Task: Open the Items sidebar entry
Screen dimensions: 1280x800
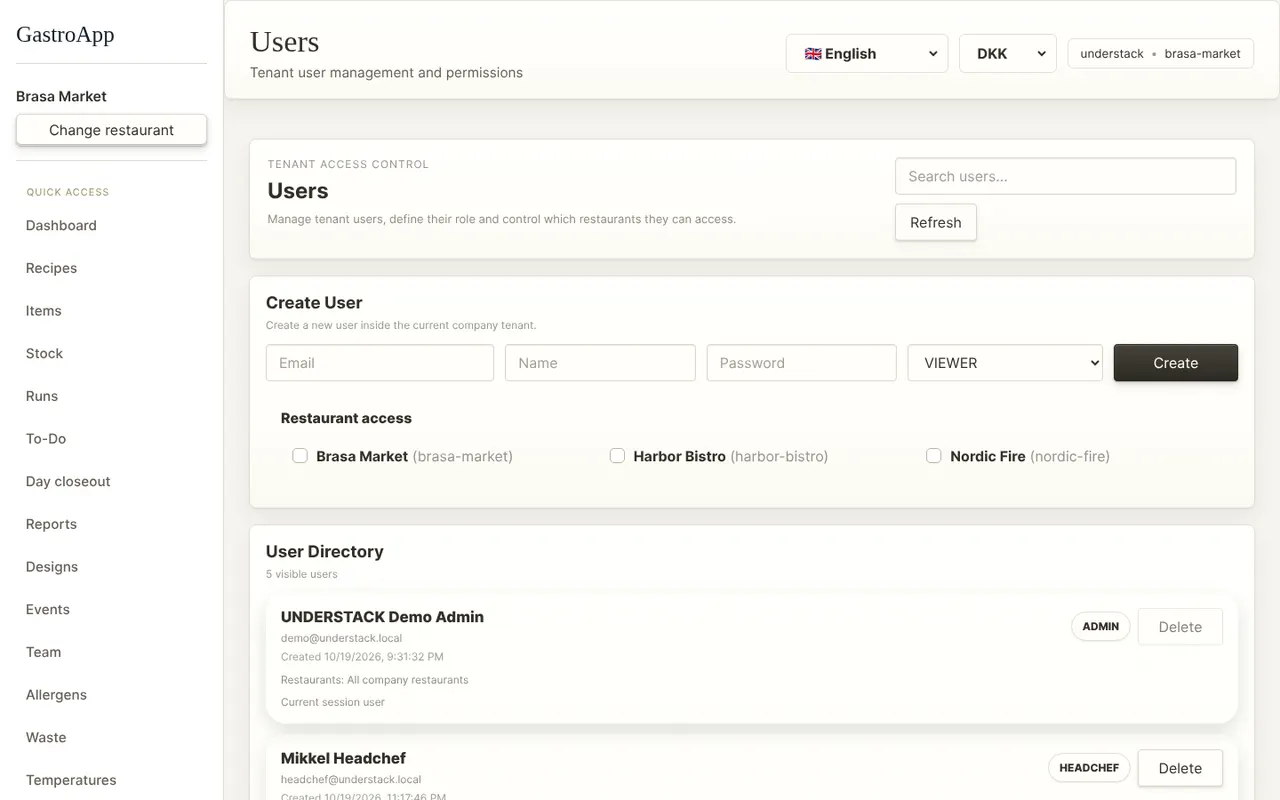Action: (x=43, y=311)
